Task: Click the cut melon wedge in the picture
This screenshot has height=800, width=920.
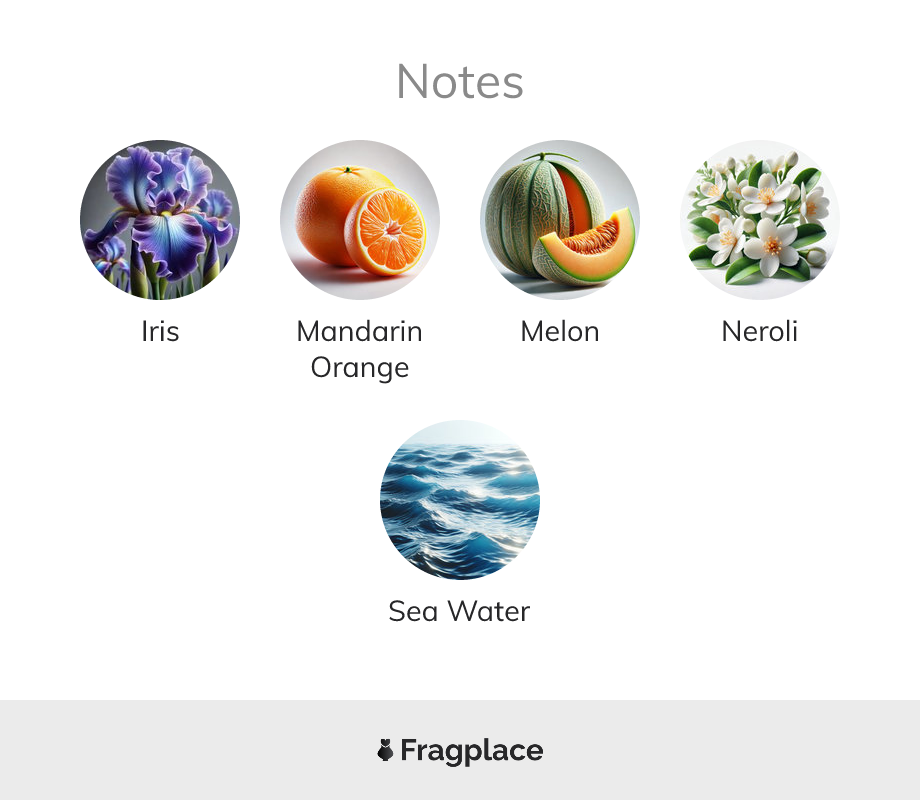Action: (585, 245)
